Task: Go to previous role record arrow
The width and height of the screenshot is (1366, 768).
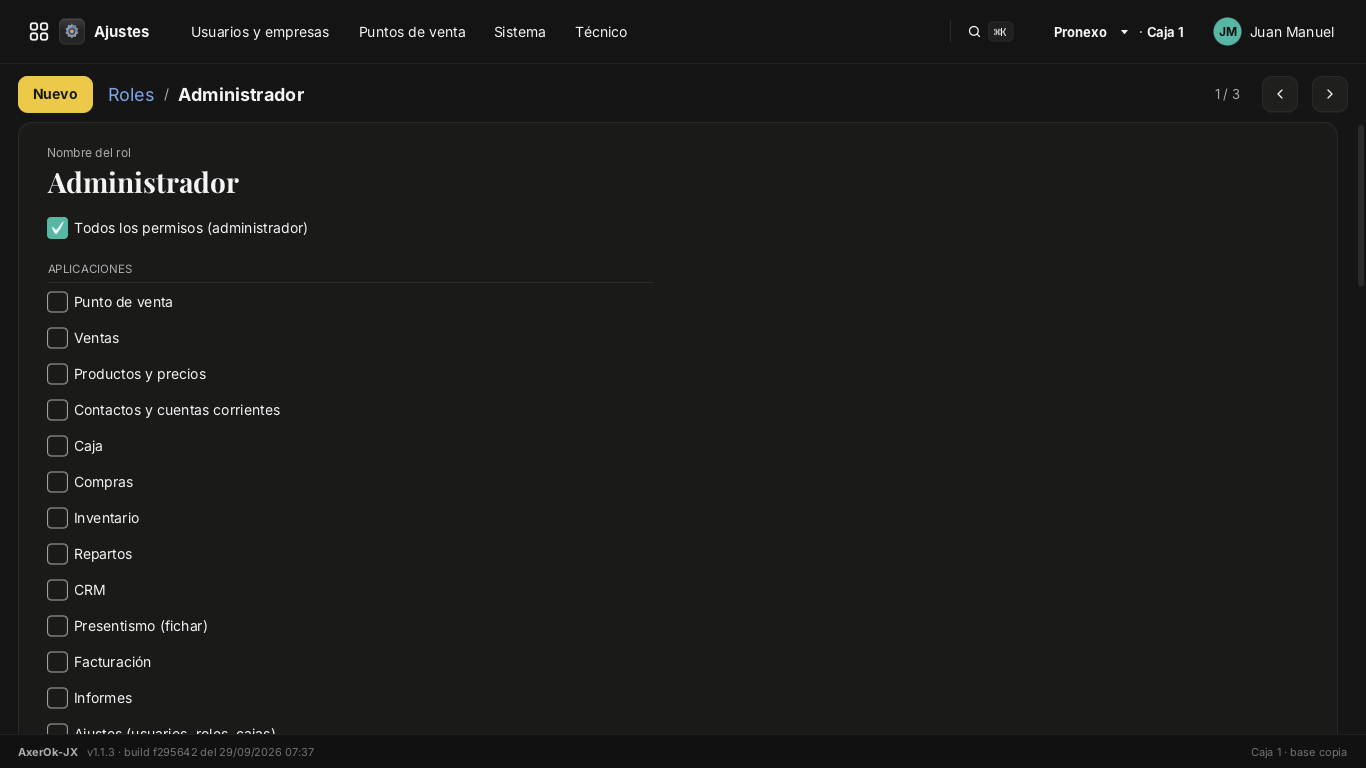Action: coord(1280,94)
